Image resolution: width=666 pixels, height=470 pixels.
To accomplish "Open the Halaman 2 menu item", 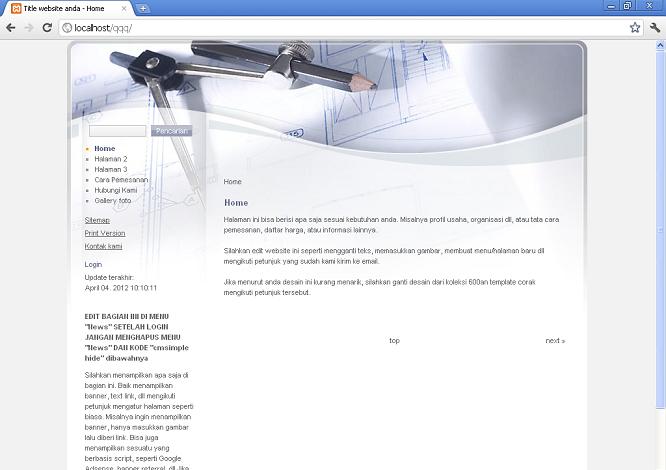I will coord(110,159).
